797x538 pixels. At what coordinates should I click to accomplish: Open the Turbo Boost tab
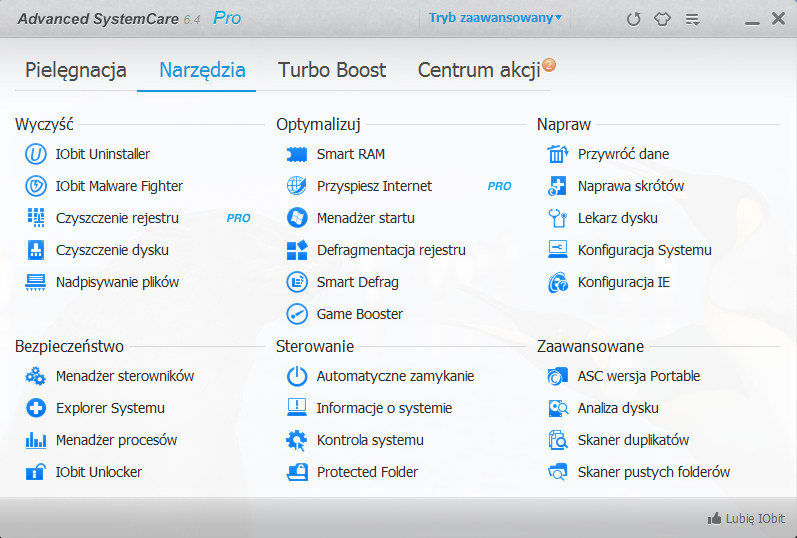[x=332, y=70]
